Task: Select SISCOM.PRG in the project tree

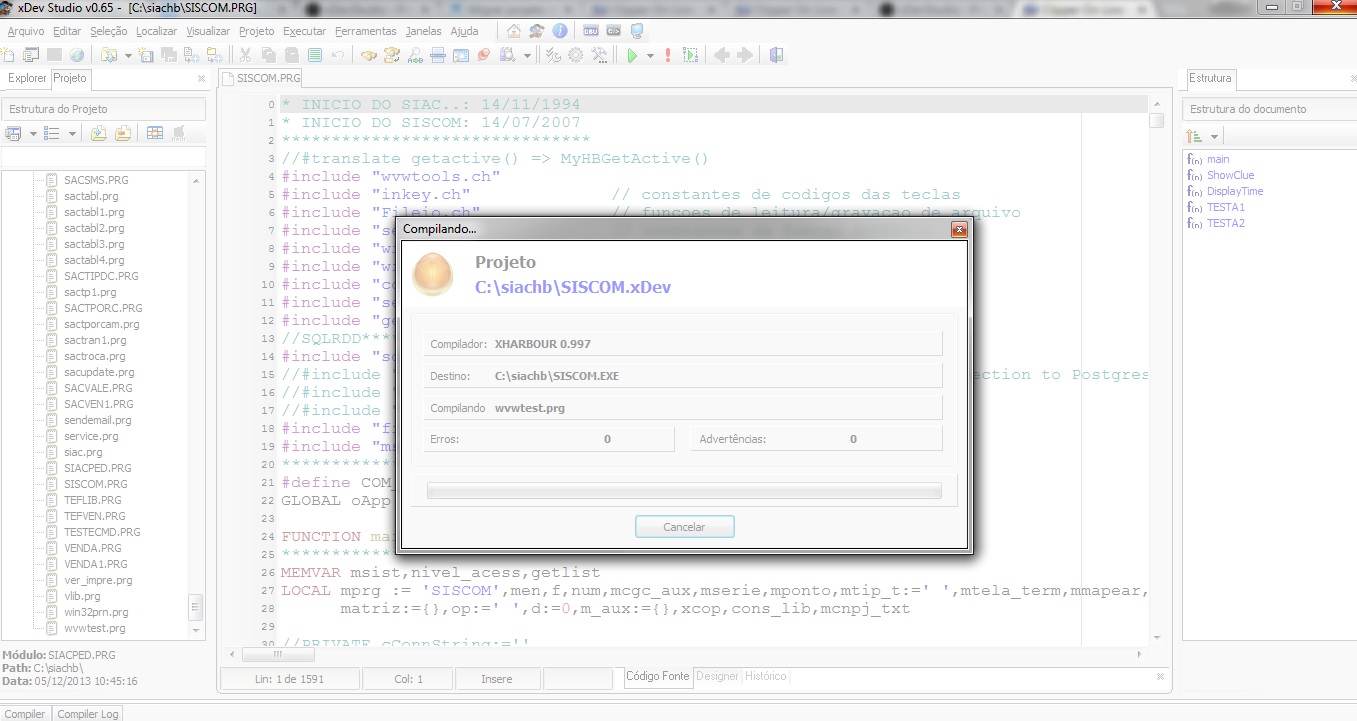Action: 95,484
